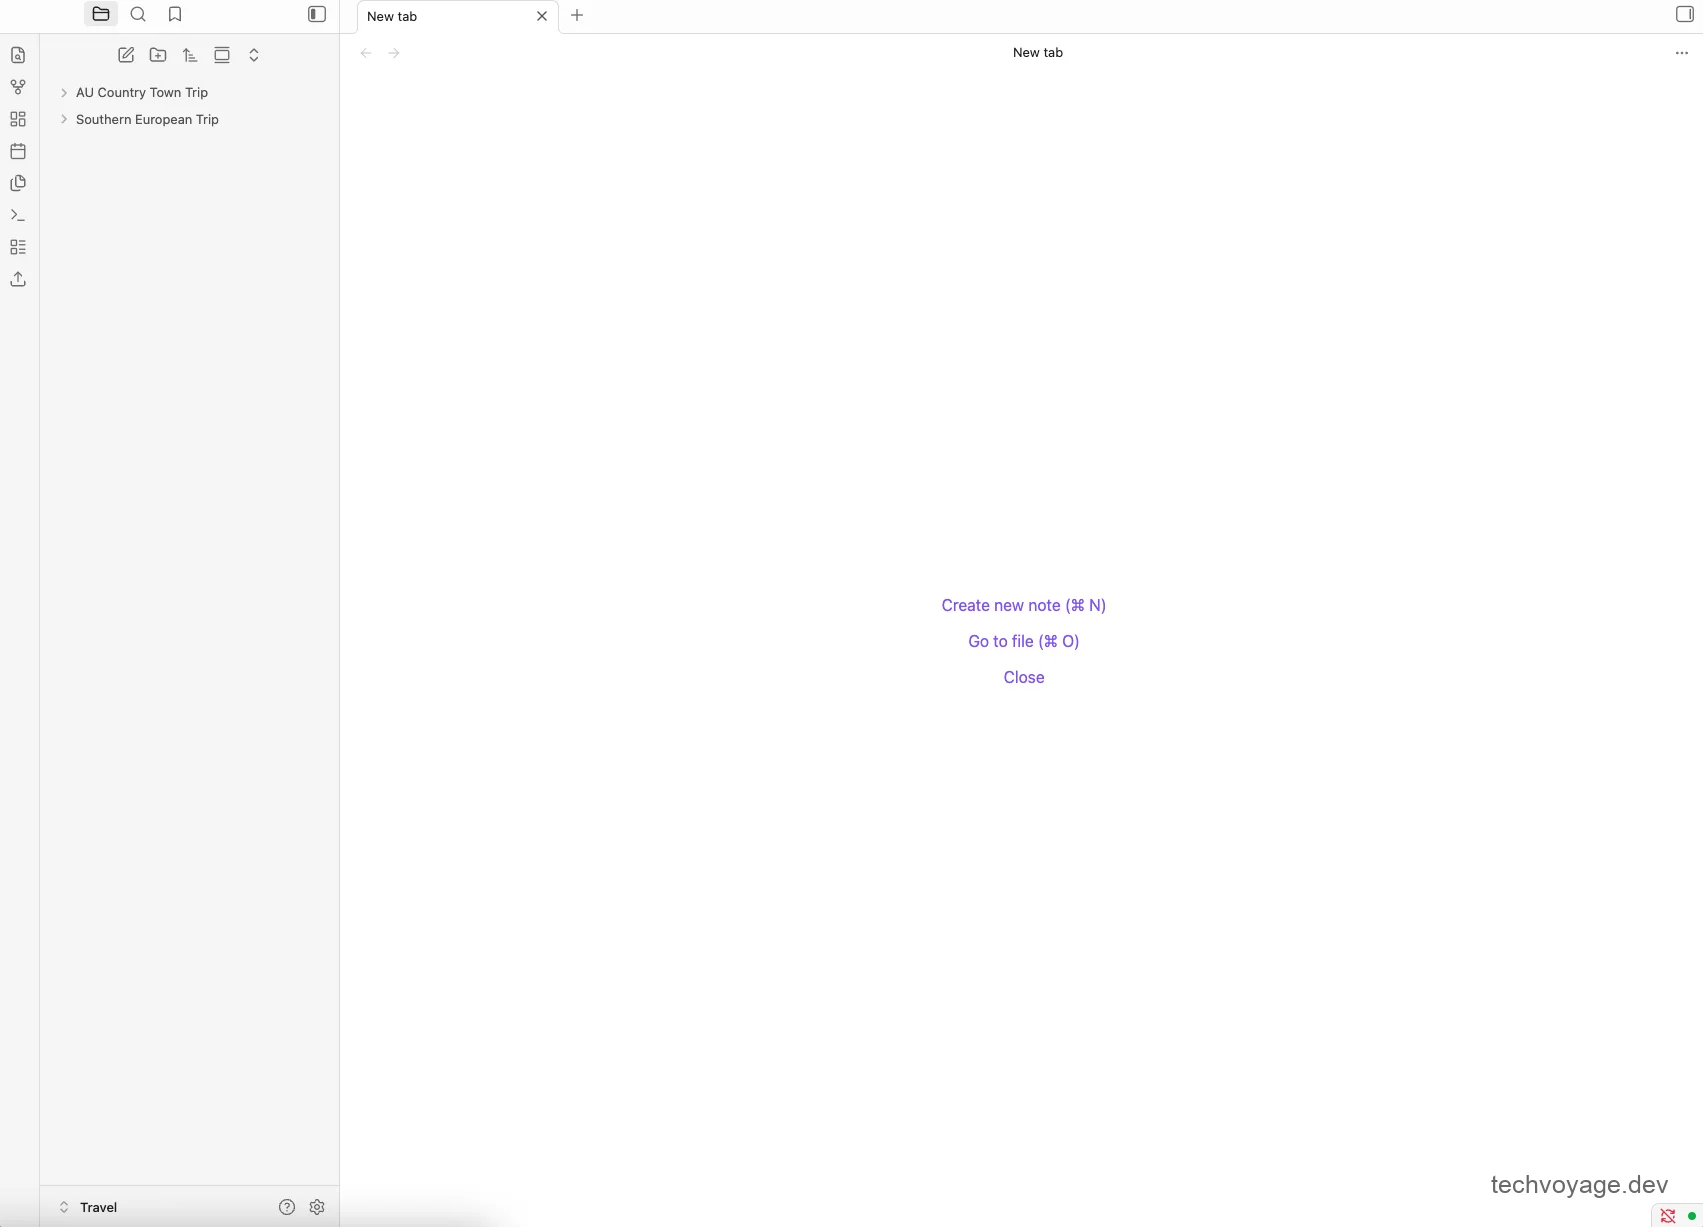
Task: Open the command palette icon
Action: coord(18,215)
